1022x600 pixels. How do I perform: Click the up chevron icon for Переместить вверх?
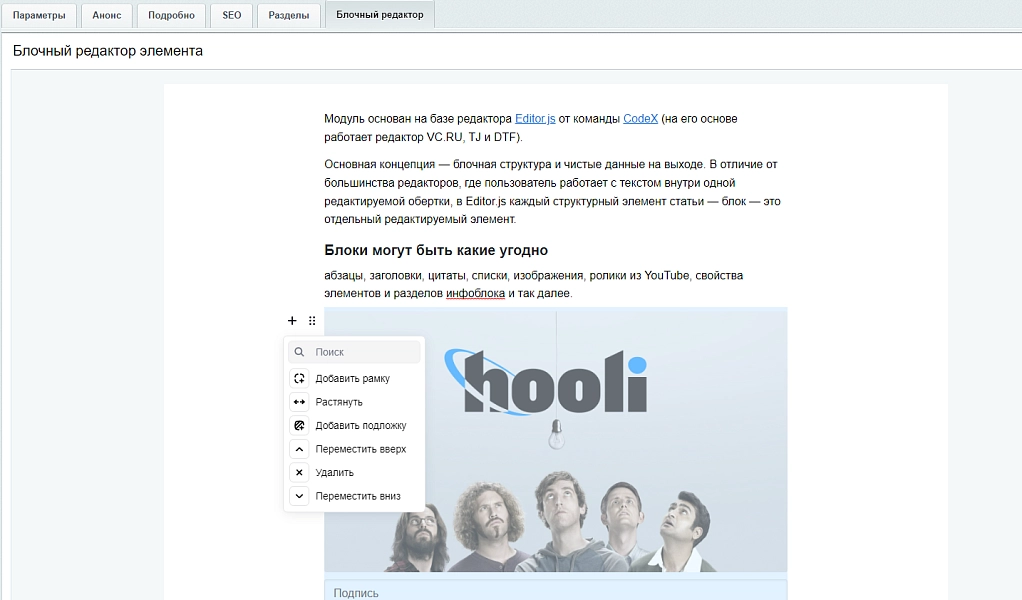click(x=299, y=449)
